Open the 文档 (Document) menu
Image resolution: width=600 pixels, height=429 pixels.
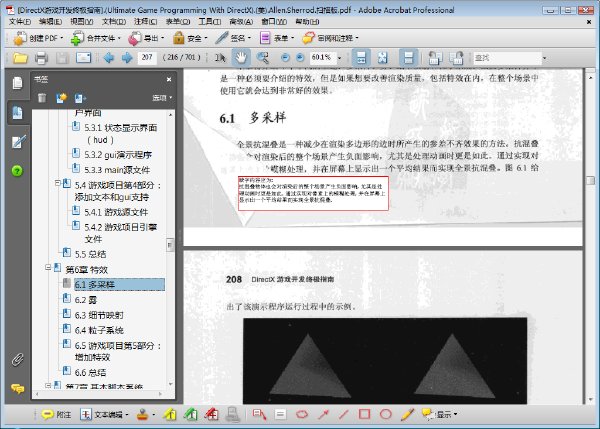(114, 22)
